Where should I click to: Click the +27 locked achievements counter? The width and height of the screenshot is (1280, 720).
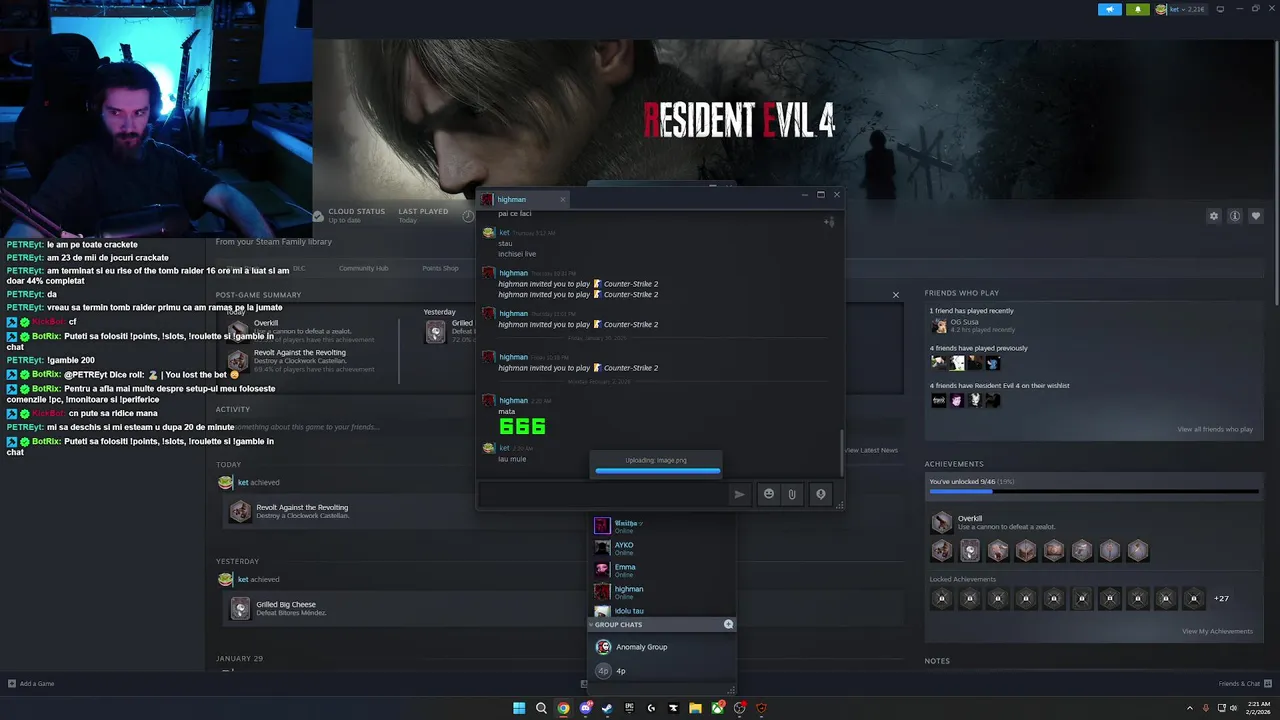[x=1221, y=599]
